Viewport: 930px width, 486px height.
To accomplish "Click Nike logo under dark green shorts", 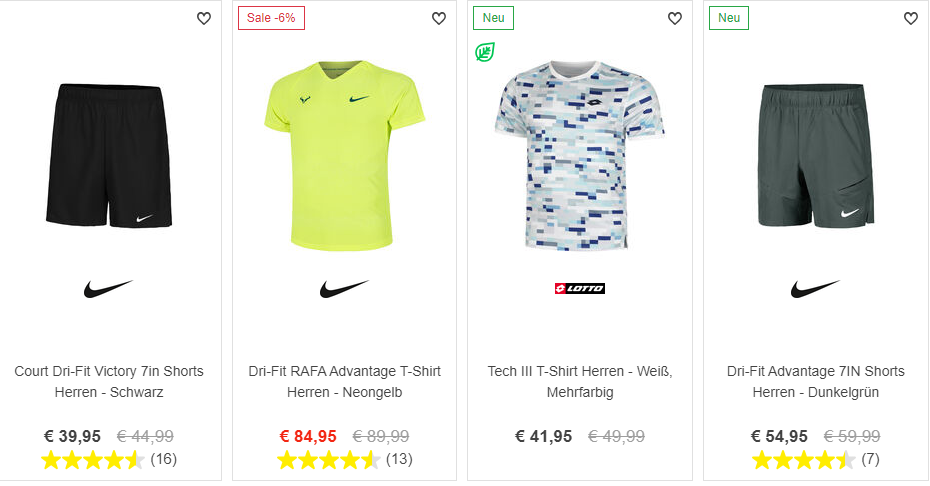I will click(815, 289).
